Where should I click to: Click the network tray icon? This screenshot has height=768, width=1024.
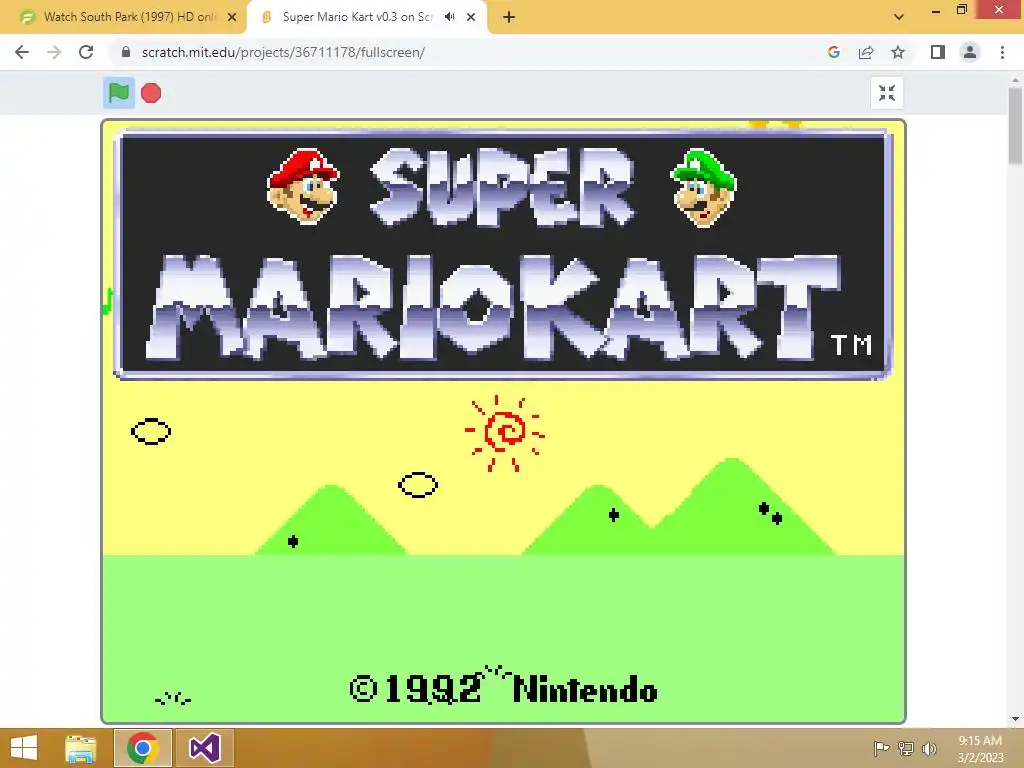906,748
